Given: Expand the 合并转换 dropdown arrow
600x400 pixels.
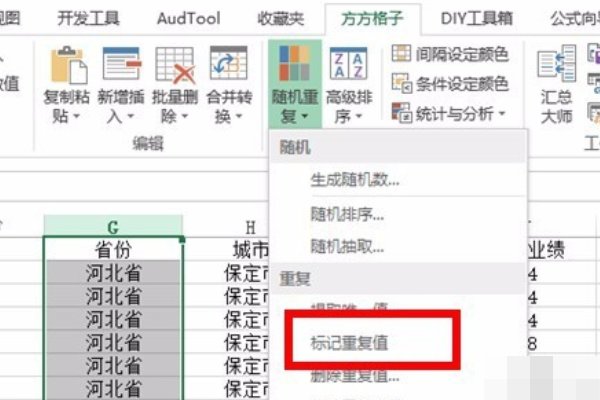Looking at the screenshot, I should (239, 116).
